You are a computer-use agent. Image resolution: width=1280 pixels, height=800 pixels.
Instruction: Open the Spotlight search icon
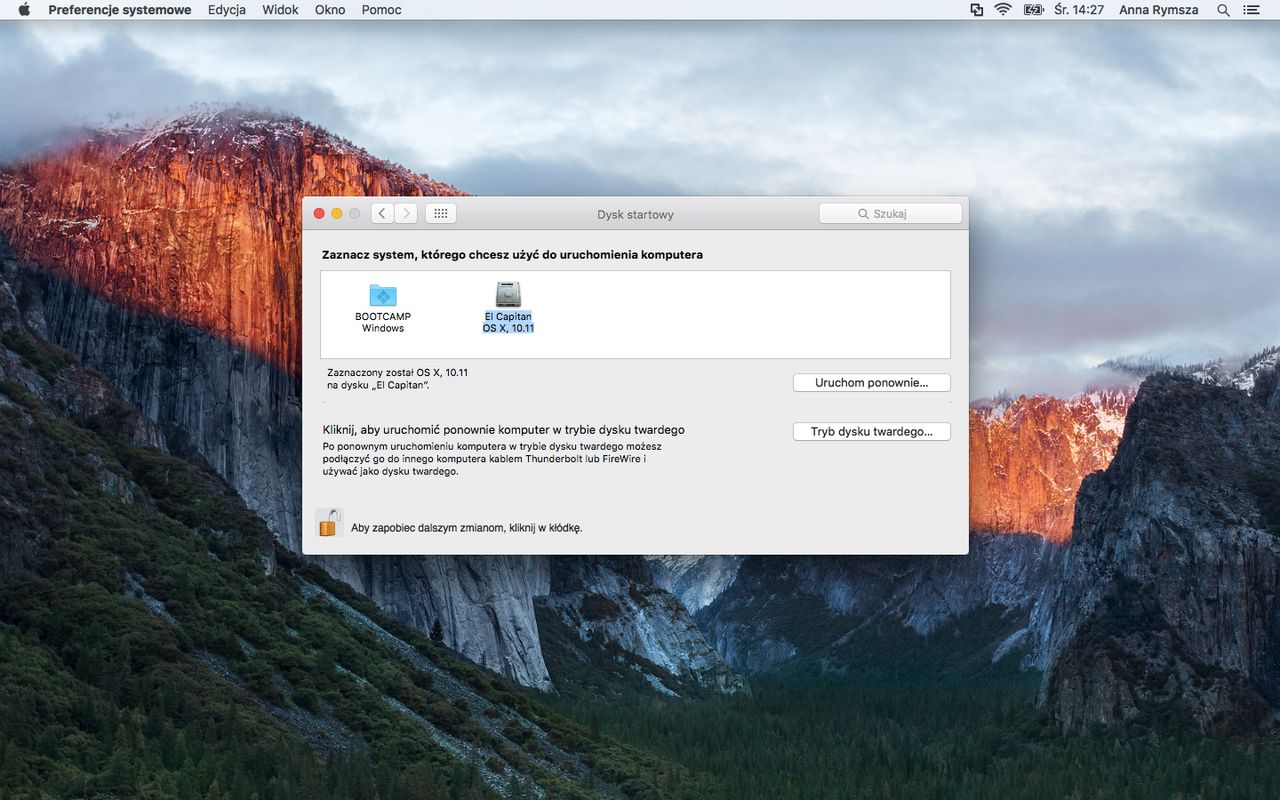pos(1223,10)
